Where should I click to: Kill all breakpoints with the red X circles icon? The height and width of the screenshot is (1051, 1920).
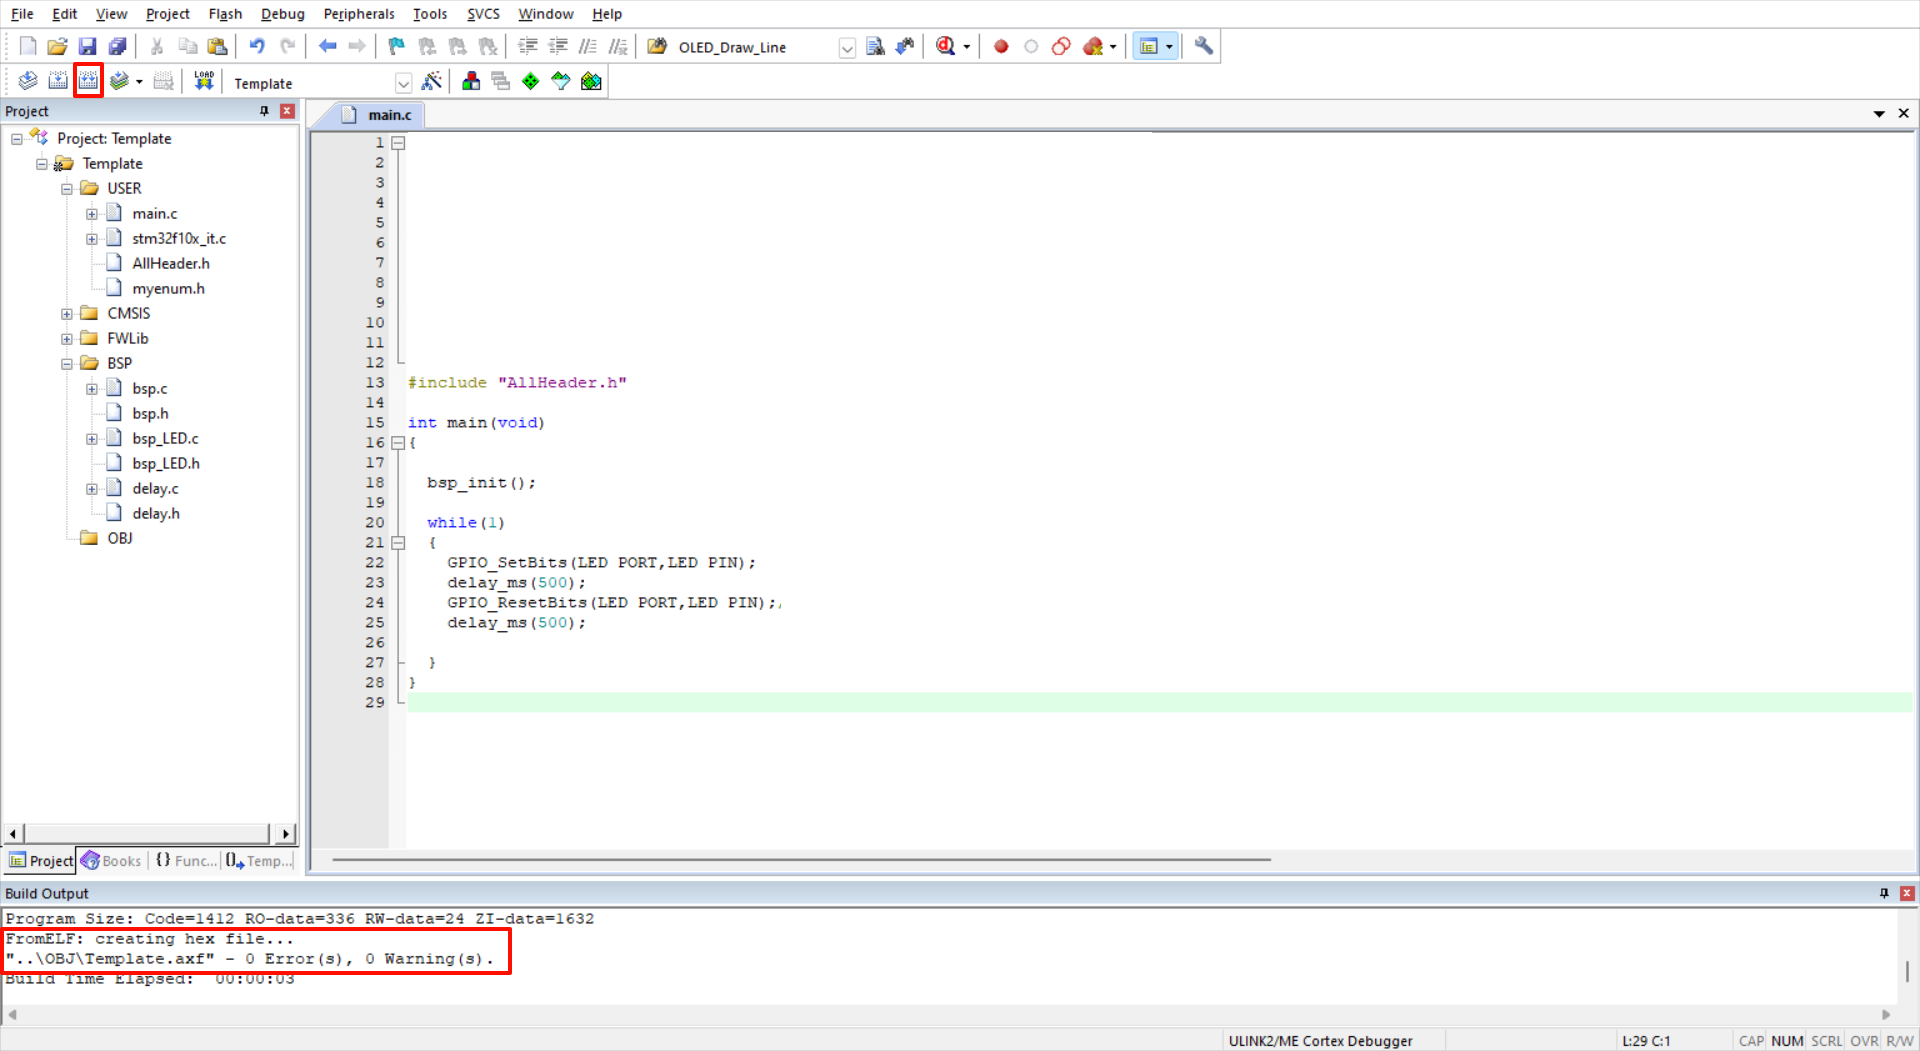click(x=1093, y=46)
